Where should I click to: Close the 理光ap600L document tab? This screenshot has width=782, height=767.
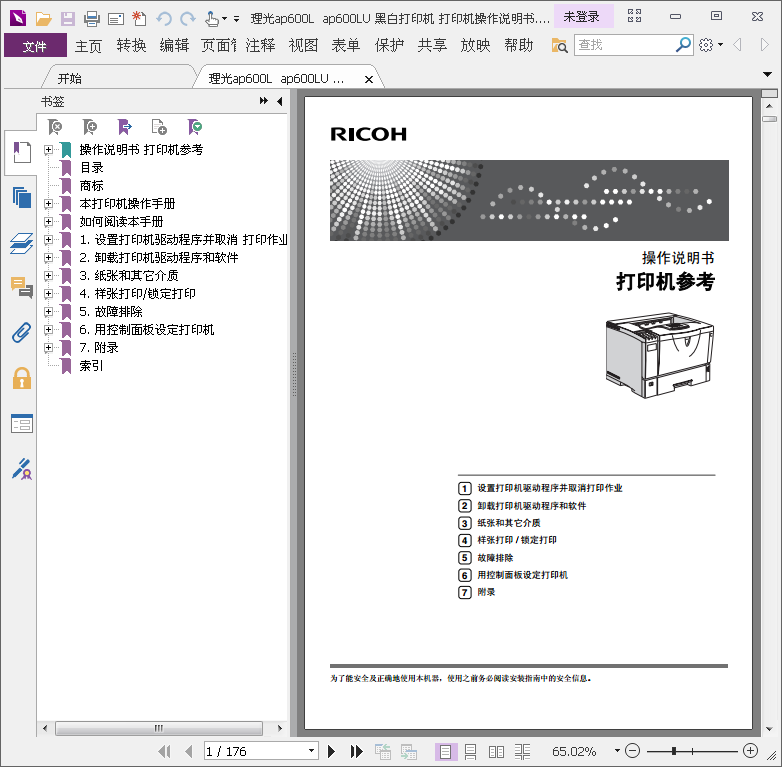pyautogui.click(x=369, y=79)
